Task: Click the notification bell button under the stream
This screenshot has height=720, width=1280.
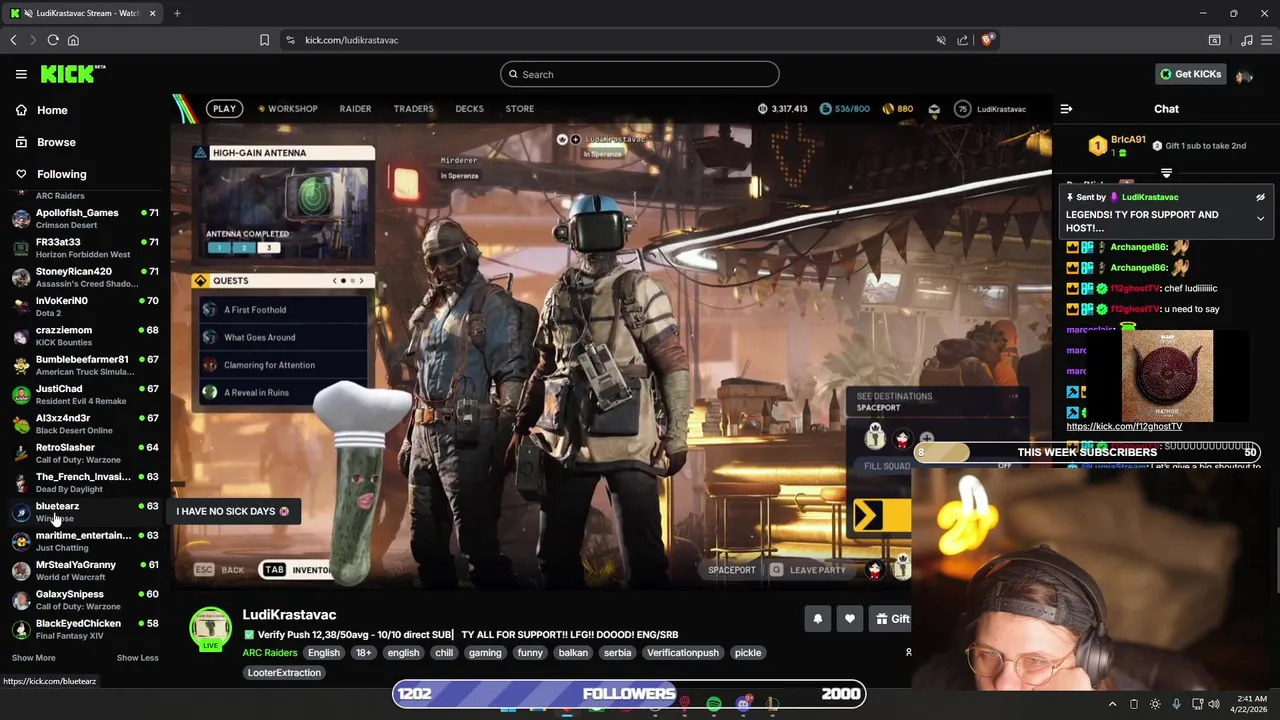Action: [818, 619]
